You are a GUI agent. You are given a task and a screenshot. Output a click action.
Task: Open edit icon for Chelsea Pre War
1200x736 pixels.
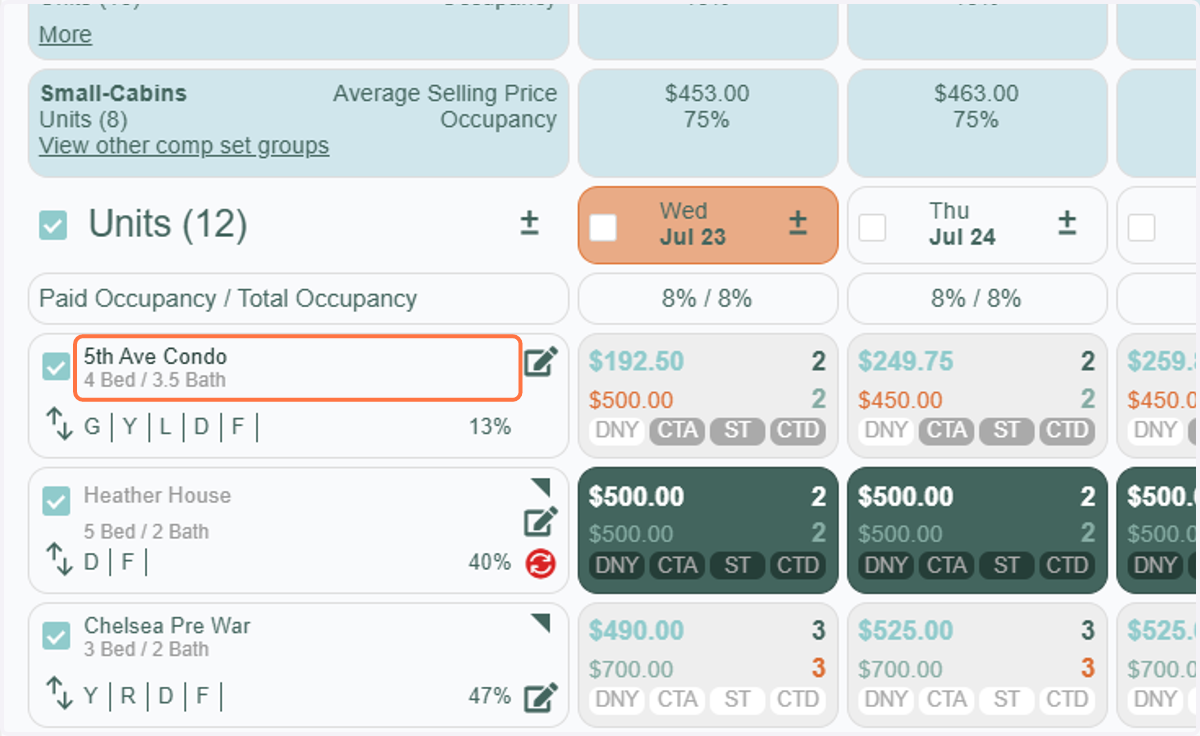[540, 697]
